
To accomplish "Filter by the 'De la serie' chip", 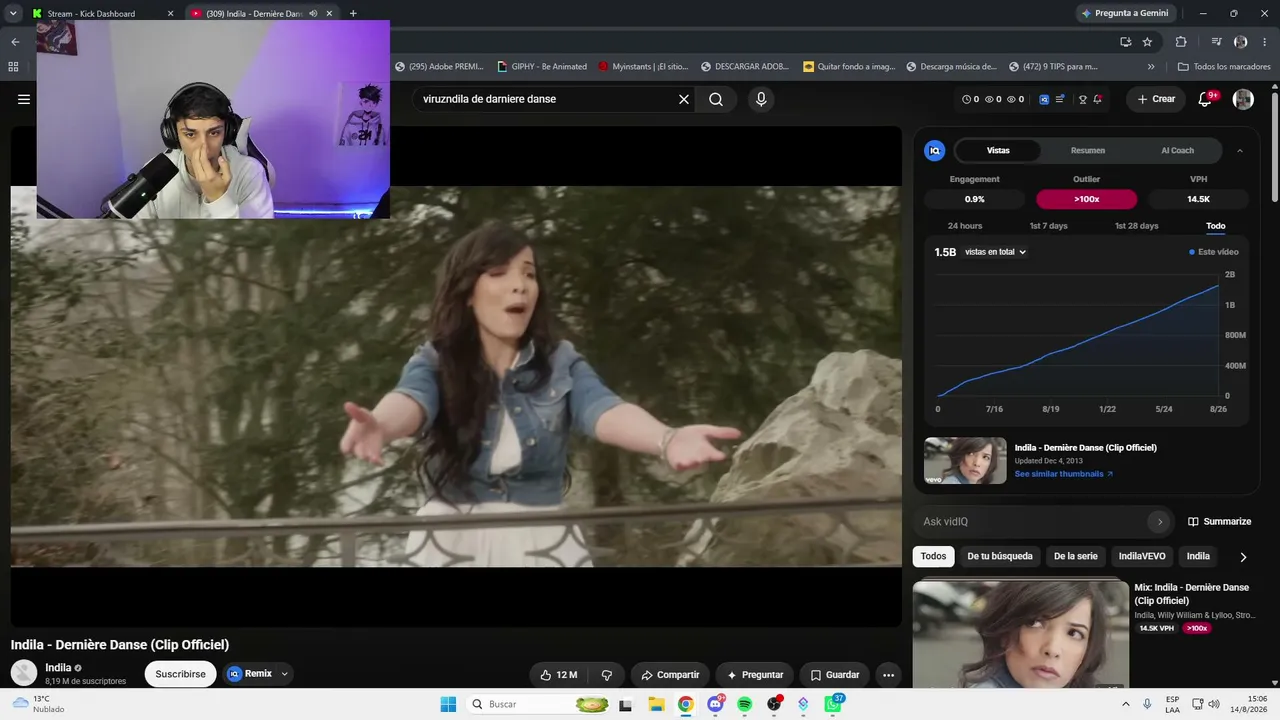I will (1076, 557).
